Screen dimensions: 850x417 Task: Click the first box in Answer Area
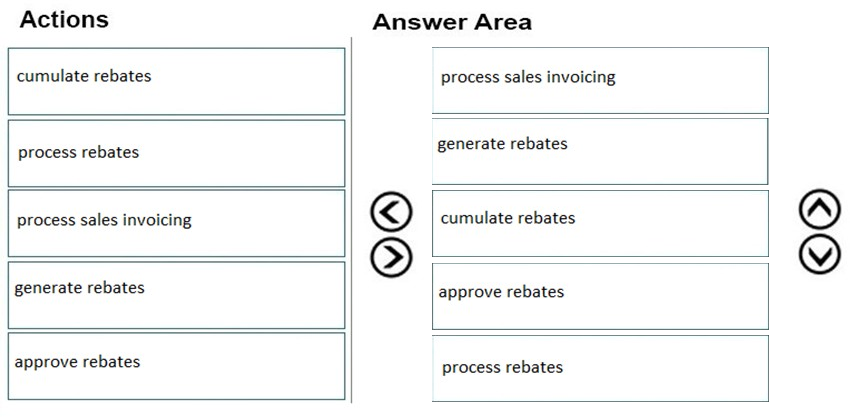click(x=600, y=80)
